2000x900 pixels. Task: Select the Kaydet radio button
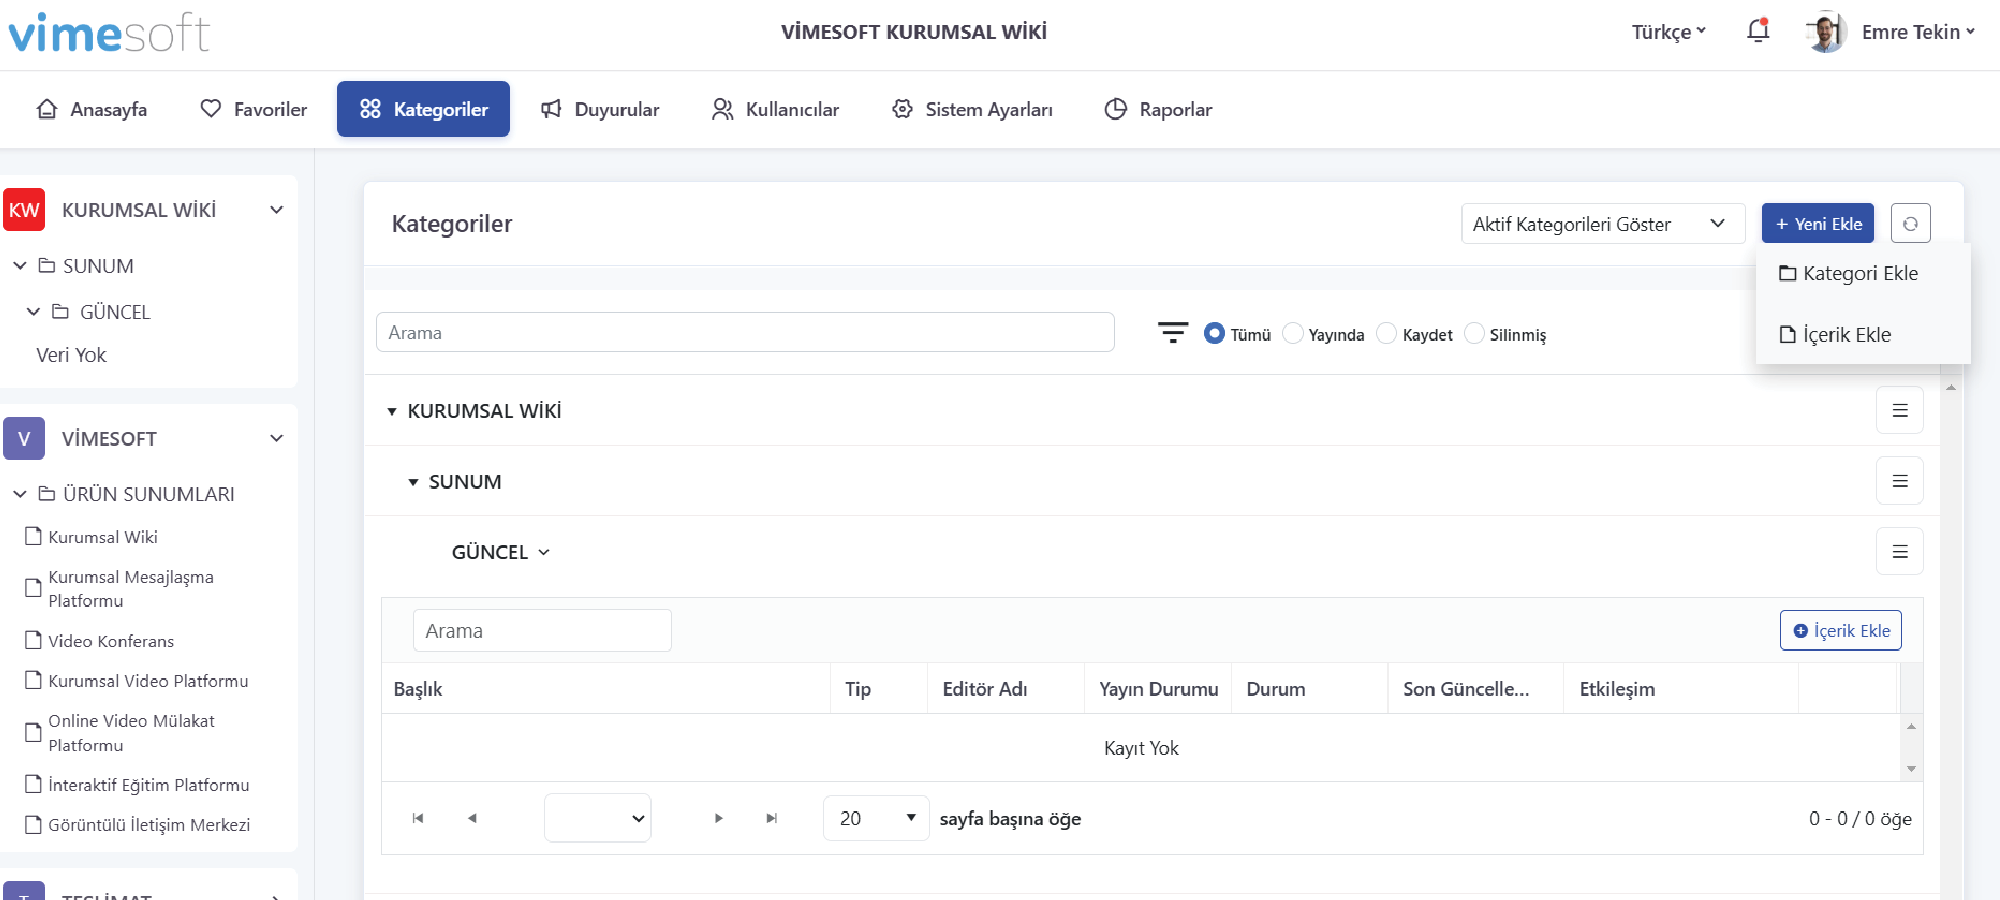point(1387,333)
